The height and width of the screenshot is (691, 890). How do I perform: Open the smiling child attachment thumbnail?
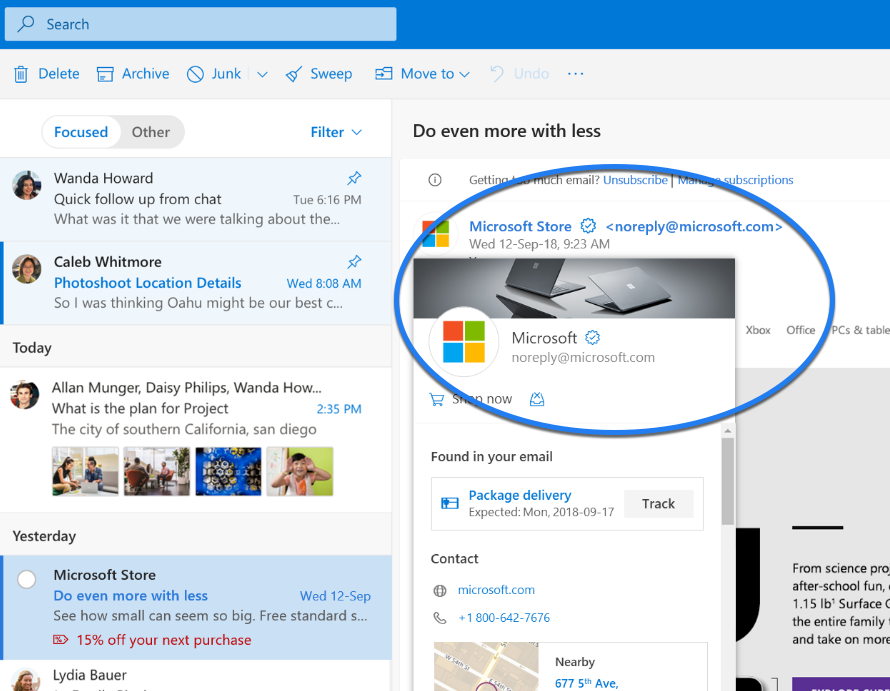pyautogui.click(x=300, y=471)
